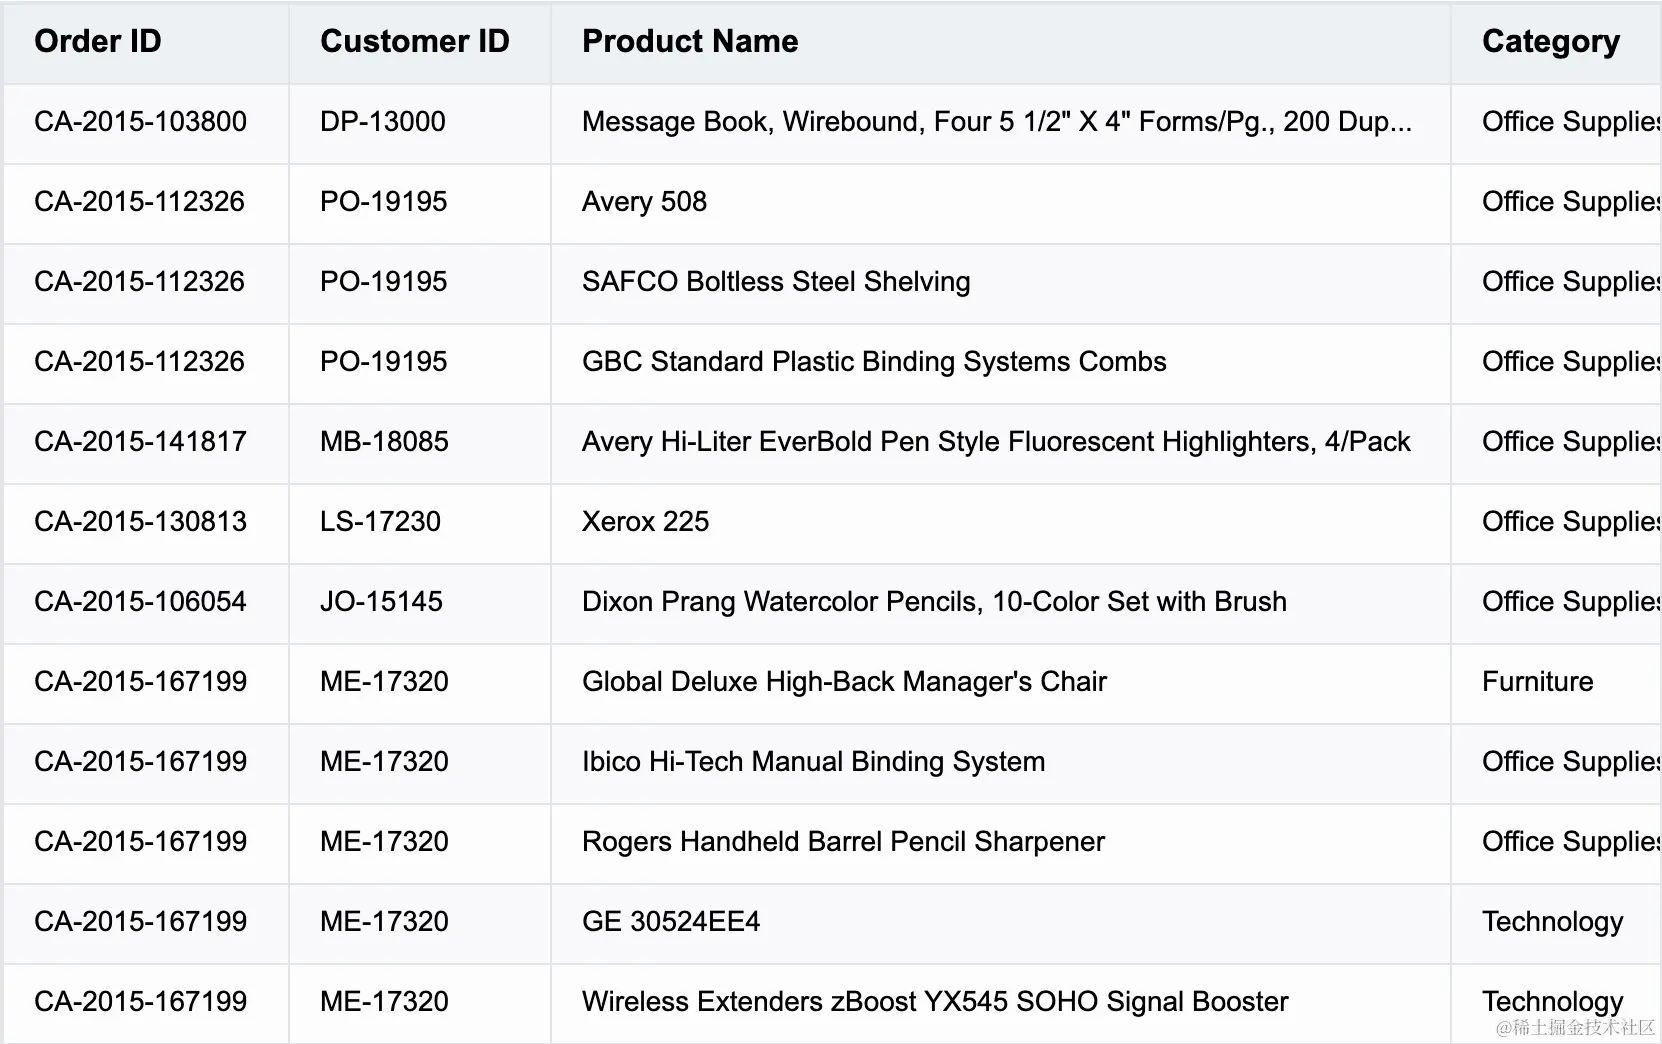This screenshot has height=1044, width=1662.
Task: Select the Message Book, Wirebound product cell
Action: pyautogui.click(x=1001, y=124)
